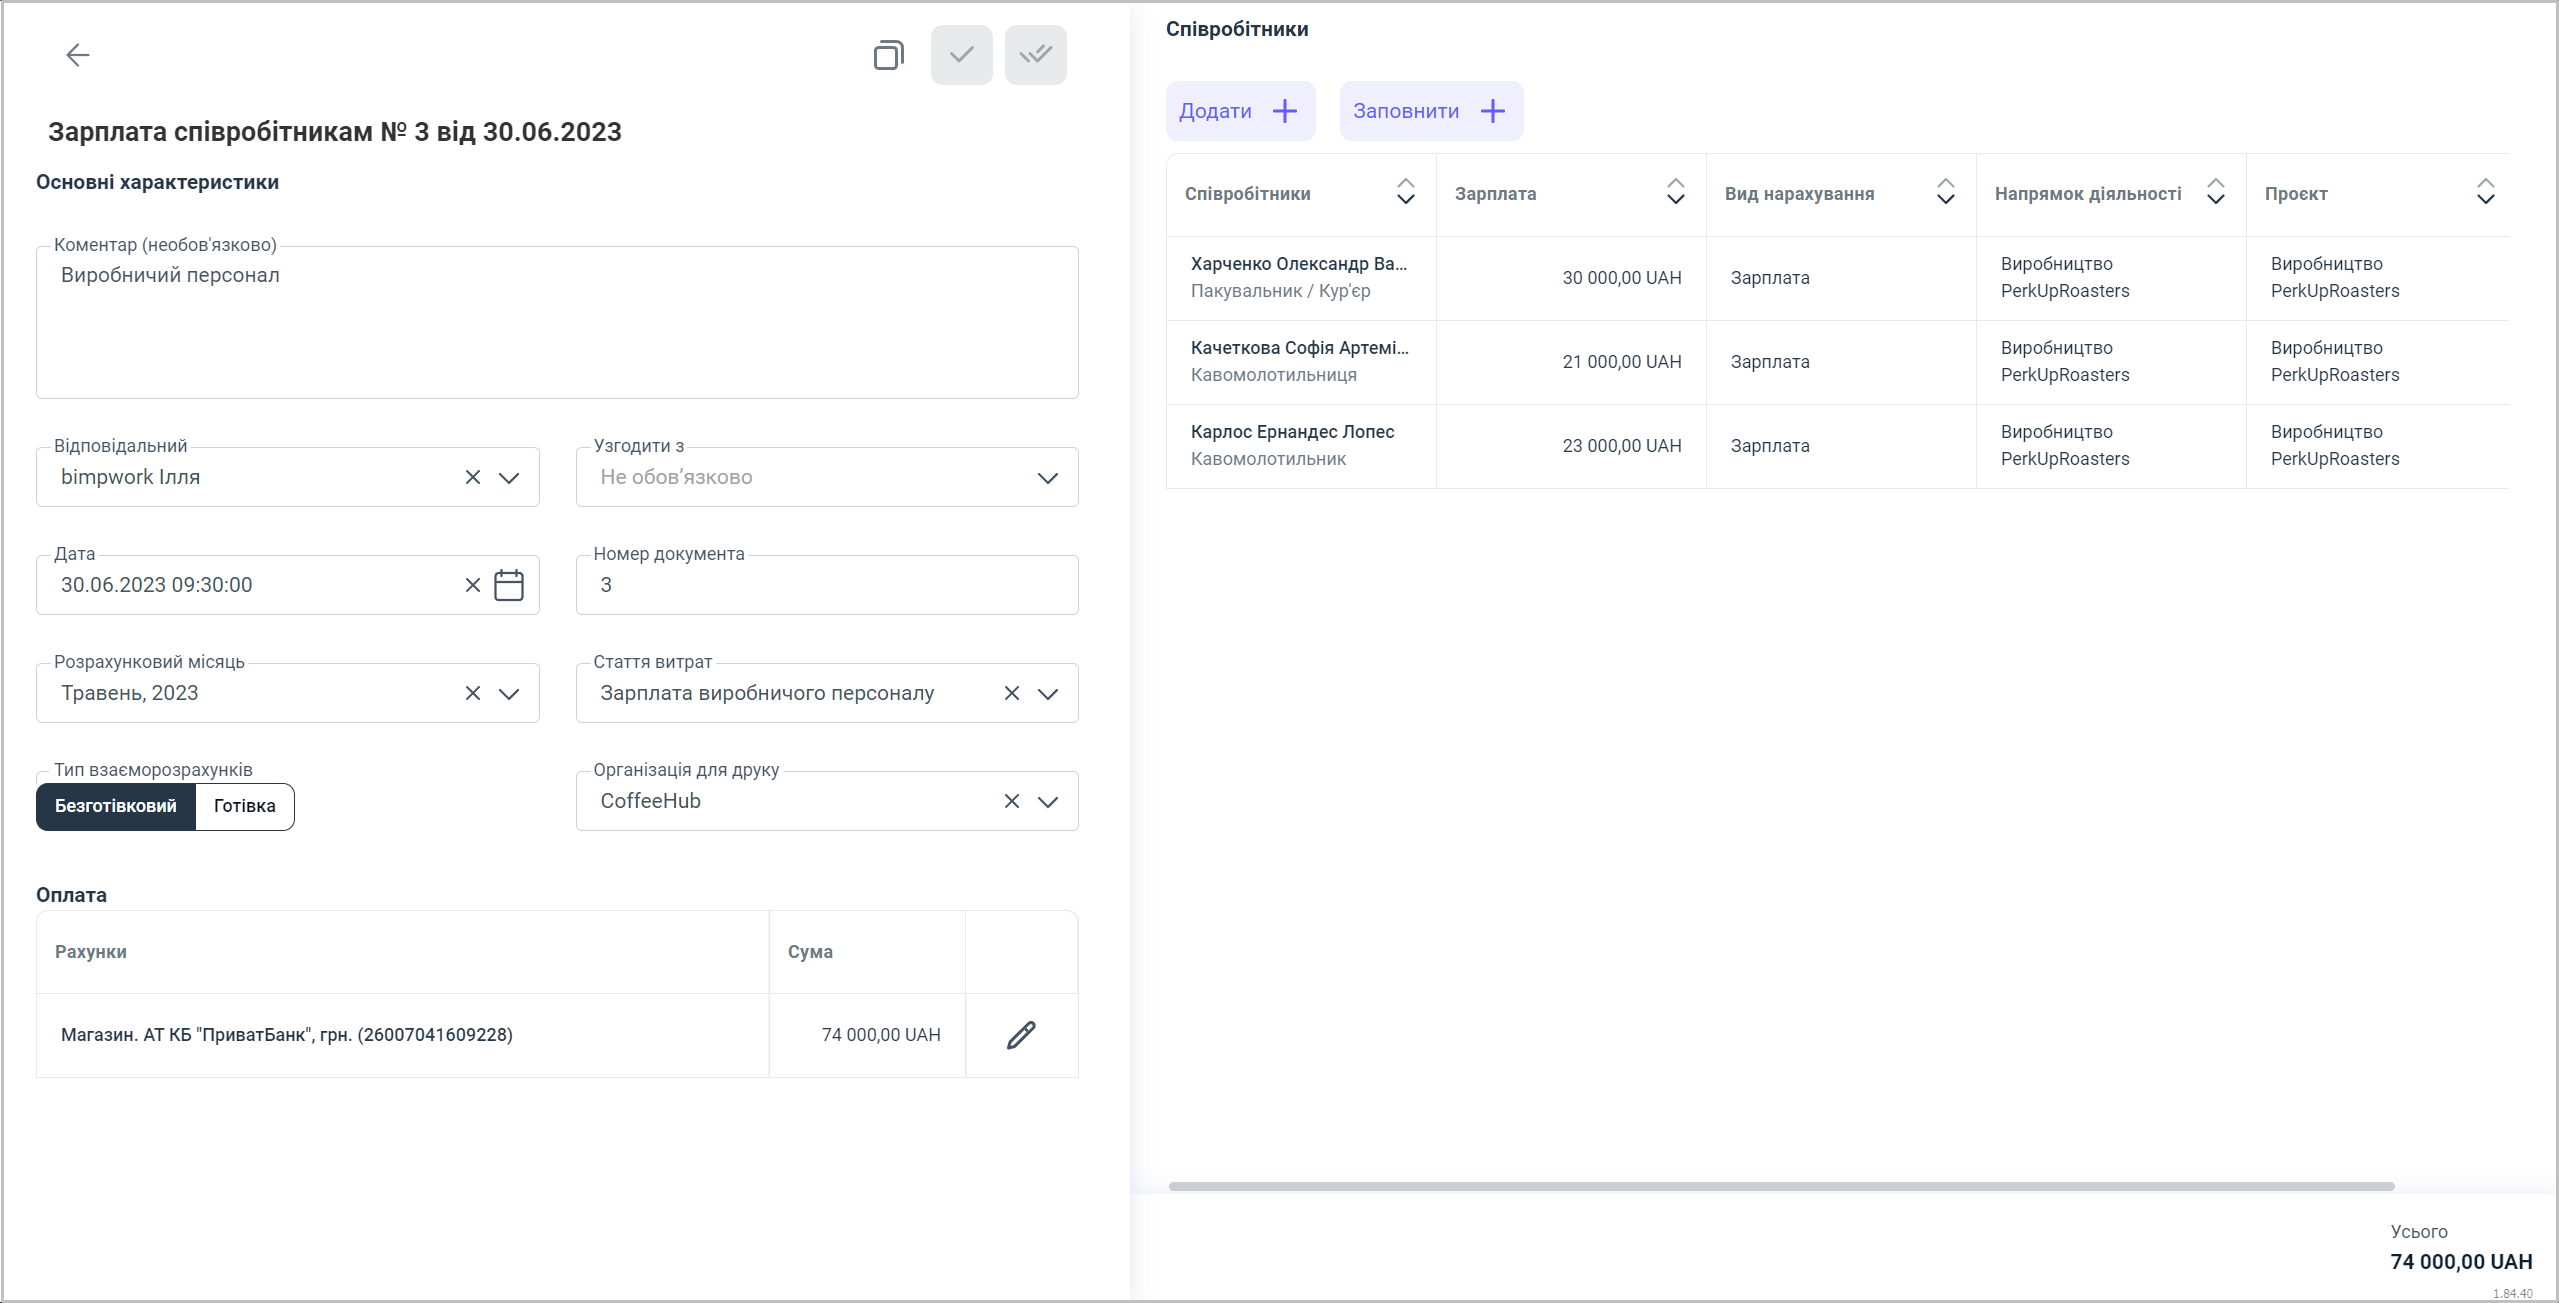The image size is (2559, 1303).
Task: Clear the CoffeeHub organization with its X icon
Action: pyautogui.click(x=1012, y=801)
